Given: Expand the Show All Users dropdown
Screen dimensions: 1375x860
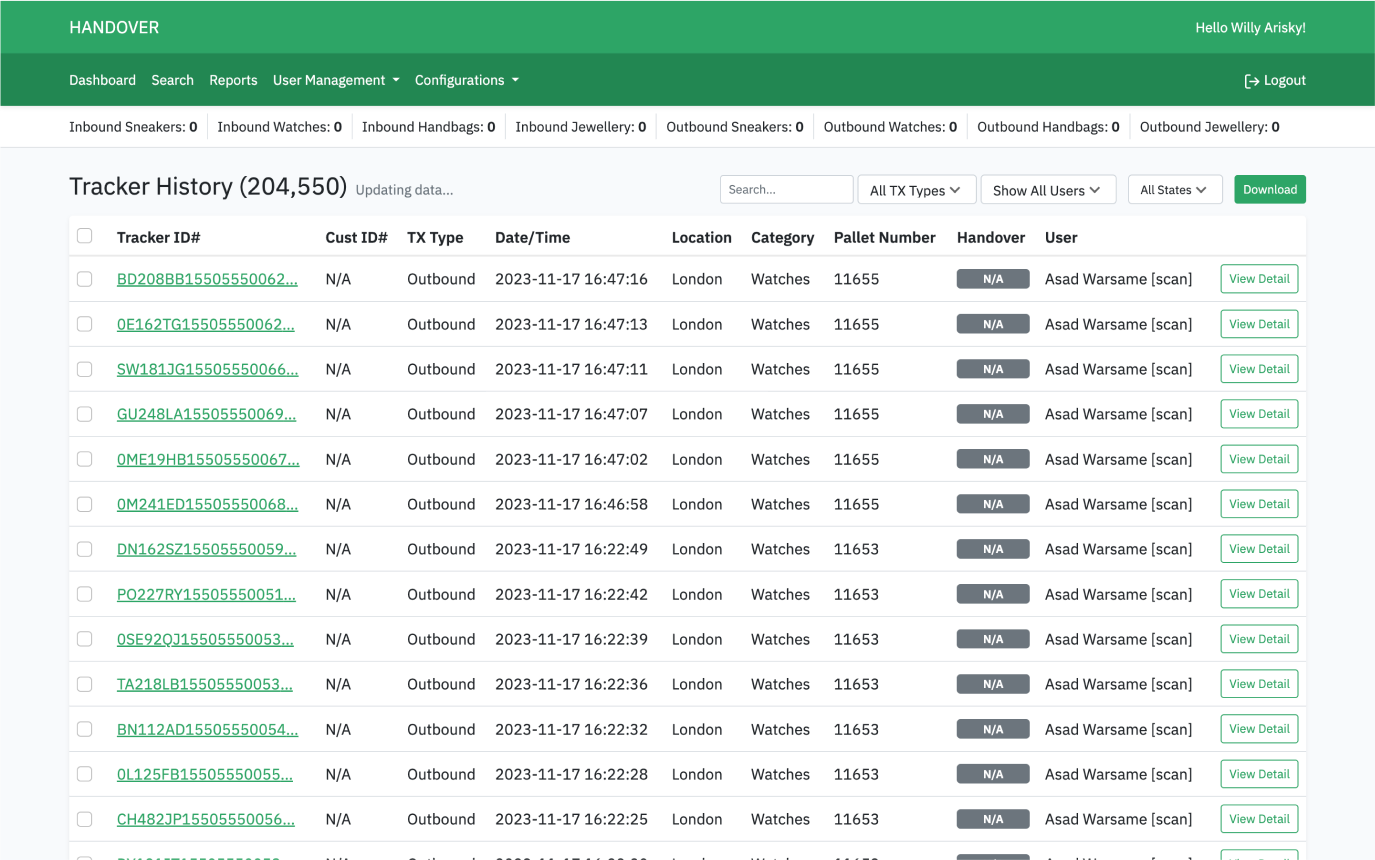Looking at the screenshot, I should tap(1047, 190).
